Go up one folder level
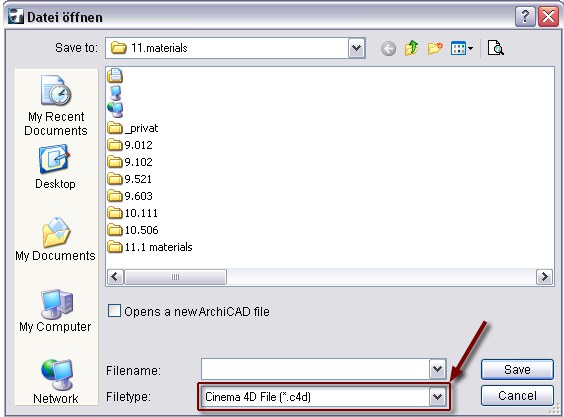 click(x=411, y=48)
